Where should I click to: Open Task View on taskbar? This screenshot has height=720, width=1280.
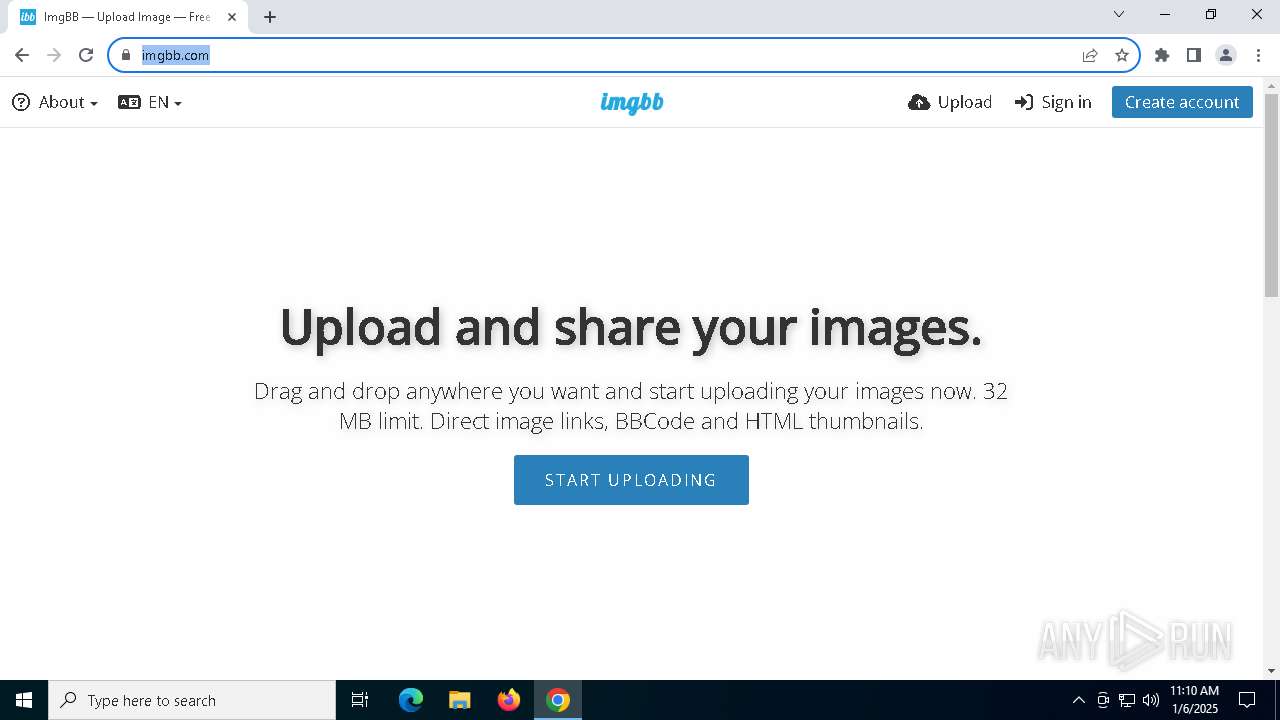360,700
